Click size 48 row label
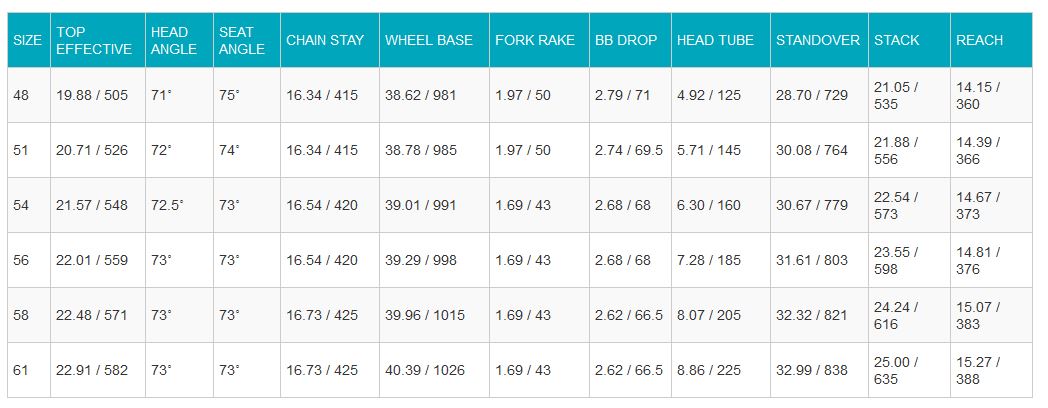1048x408 pixels. coord(22,95)
